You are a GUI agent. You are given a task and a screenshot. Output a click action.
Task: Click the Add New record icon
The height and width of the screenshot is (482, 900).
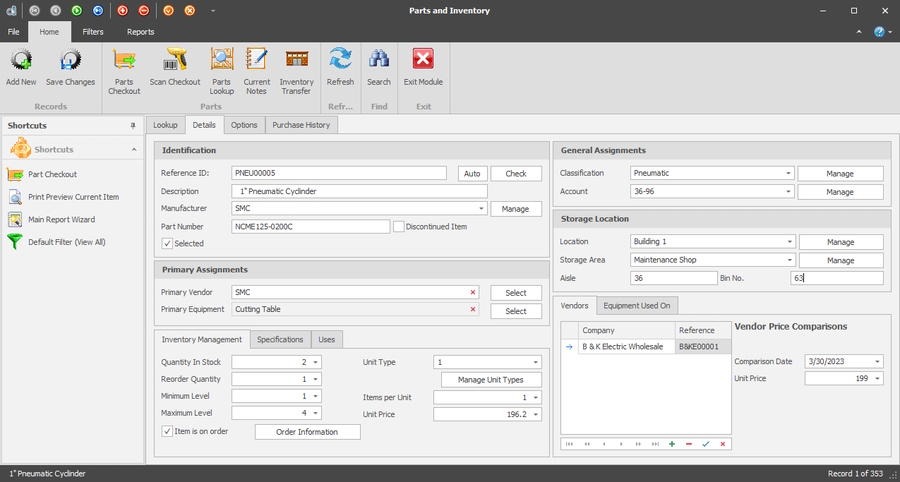(21, 59)
